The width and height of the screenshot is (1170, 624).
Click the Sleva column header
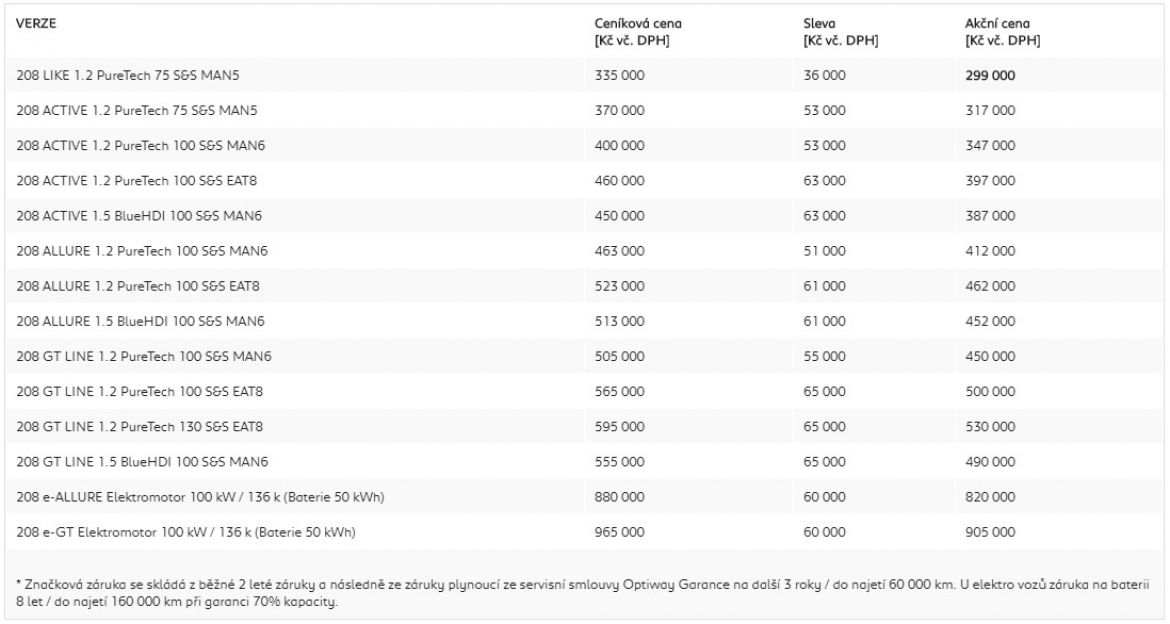pyautogui.click(x=840, y=32)
